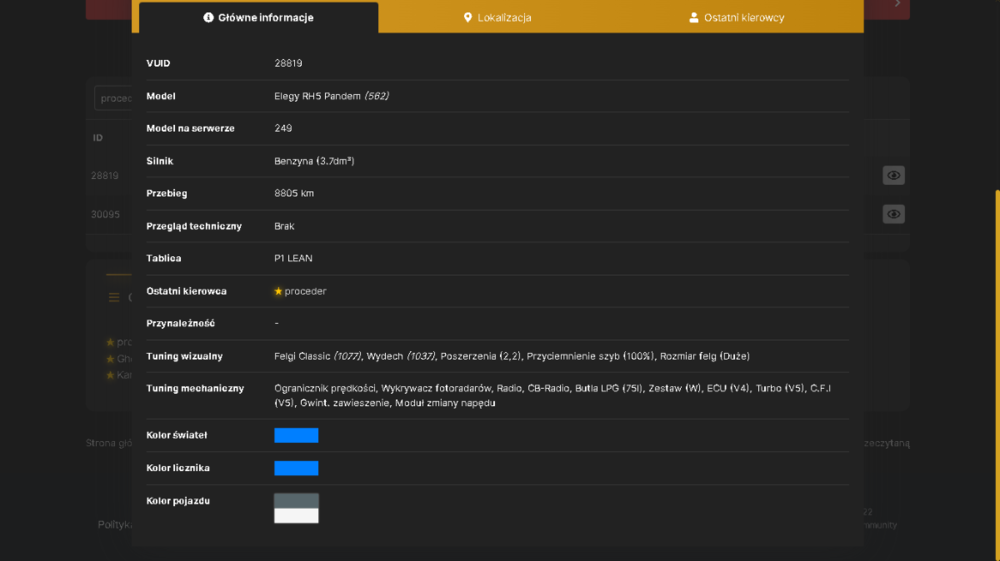This screenshot has width=1000, height=561.
Task: Open the Polityka footer link
Action: [x=115, y=525]
